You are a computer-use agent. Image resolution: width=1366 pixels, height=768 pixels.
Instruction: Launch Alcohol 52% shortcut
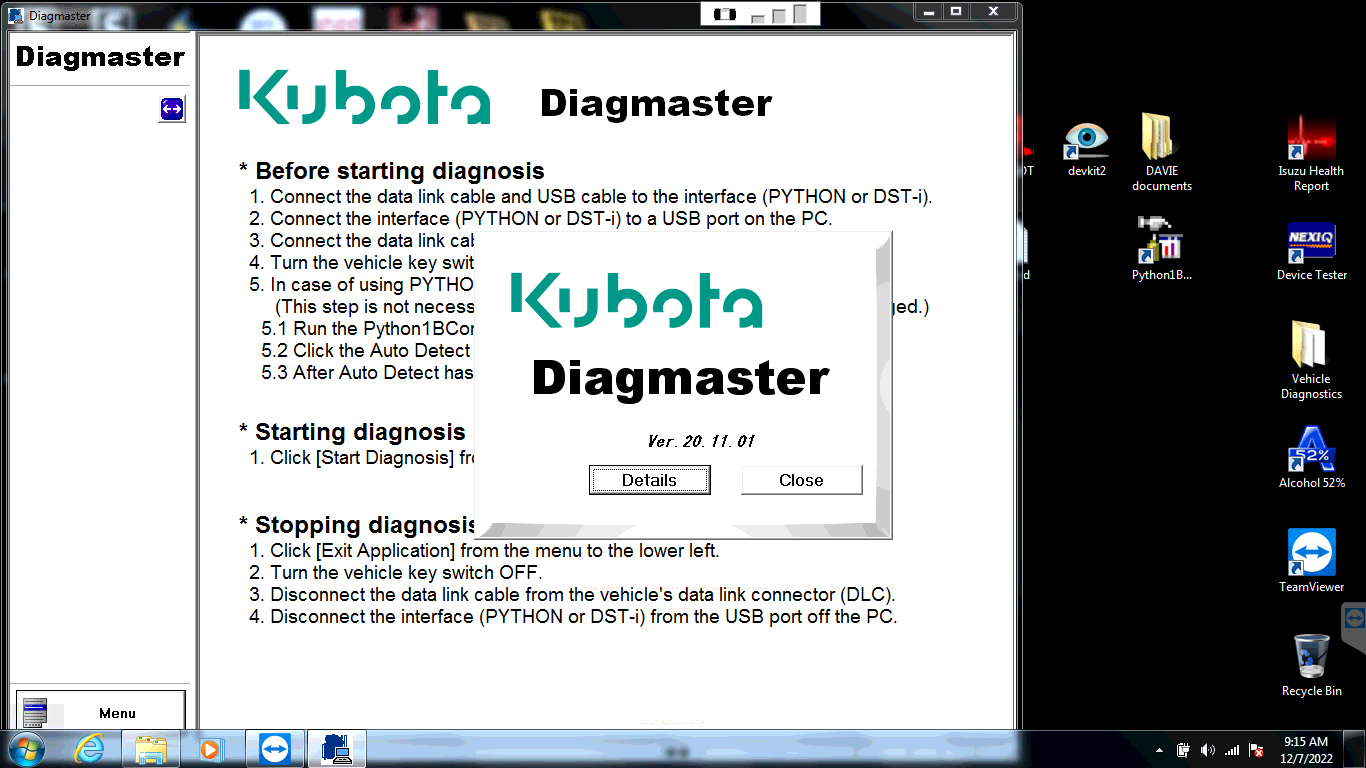1311,457
